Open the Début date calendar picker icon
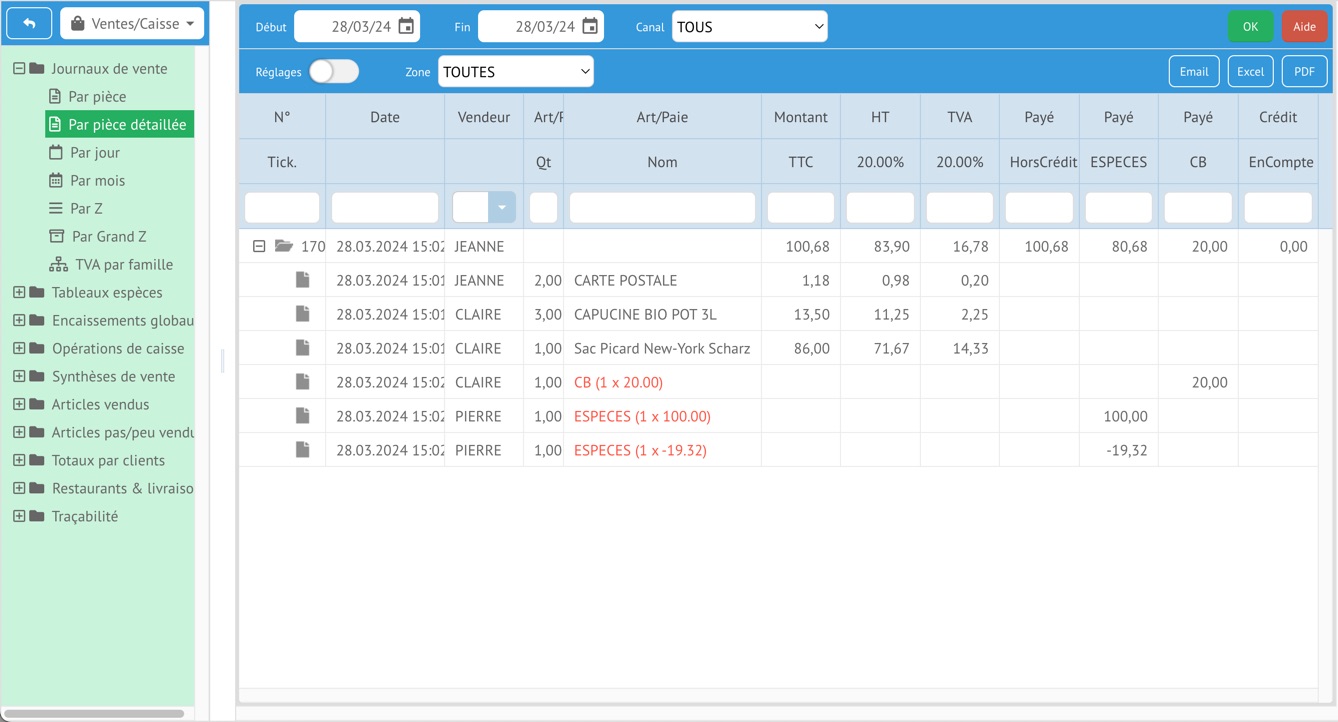 coord(406,27)
